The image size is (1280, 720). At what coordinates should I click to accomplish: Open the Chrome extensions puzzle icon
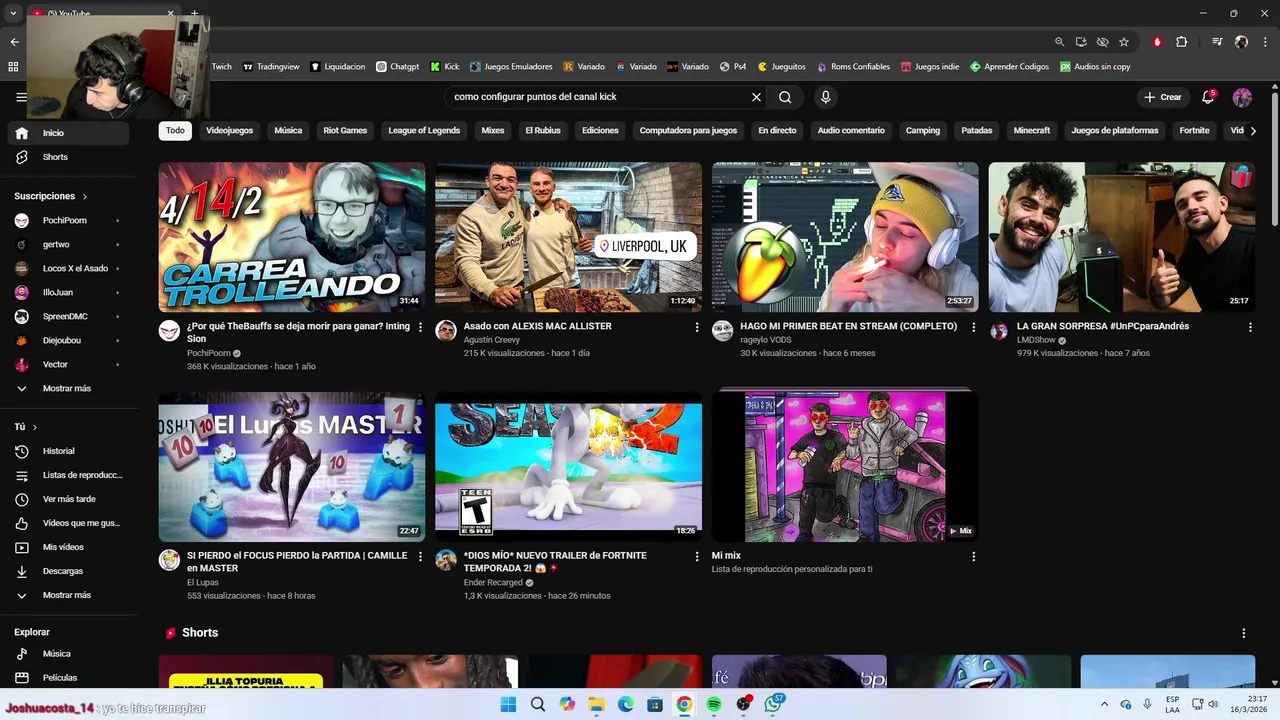[x=1182, y=42]
